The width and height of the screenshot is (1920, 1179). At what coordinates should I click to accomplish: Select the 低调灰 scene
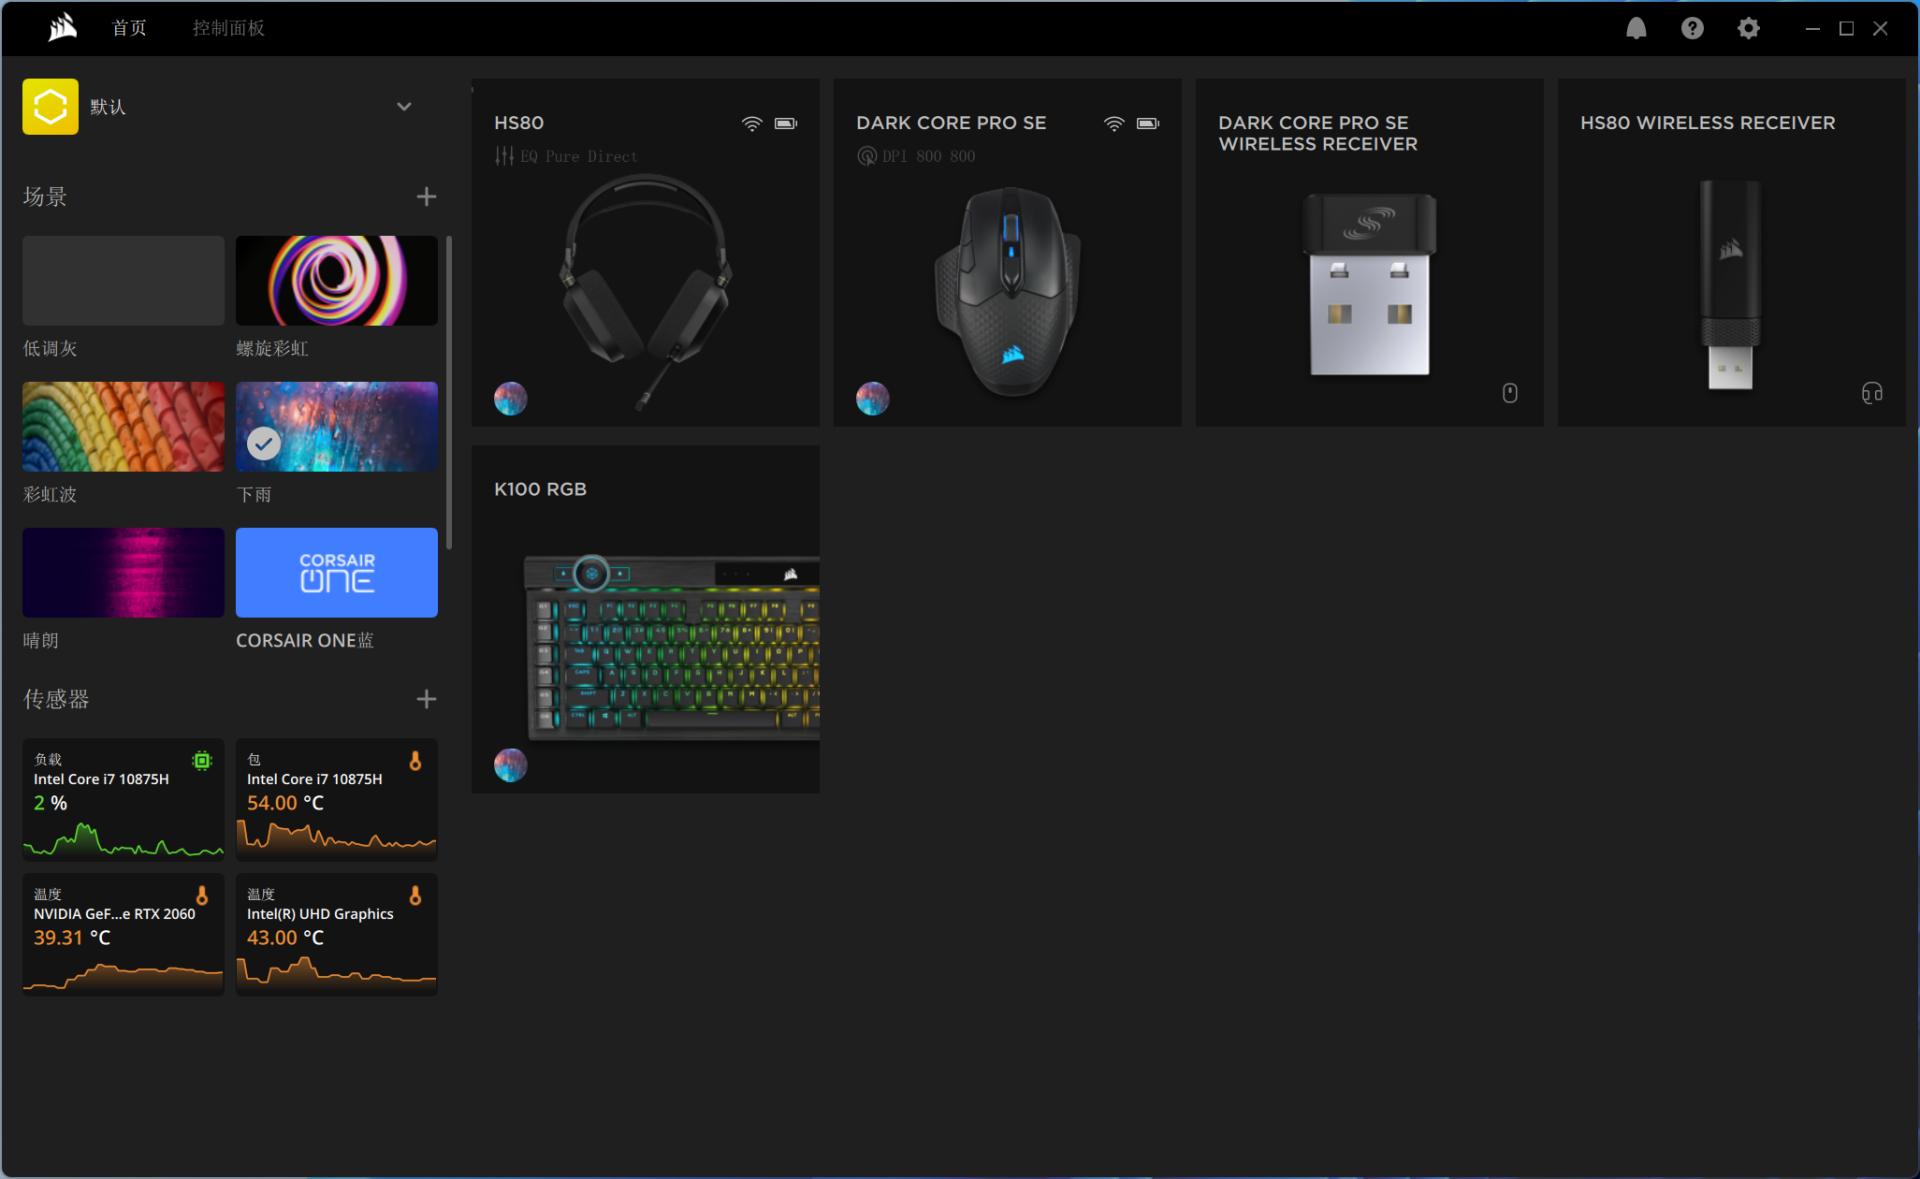tap(123, 280)
